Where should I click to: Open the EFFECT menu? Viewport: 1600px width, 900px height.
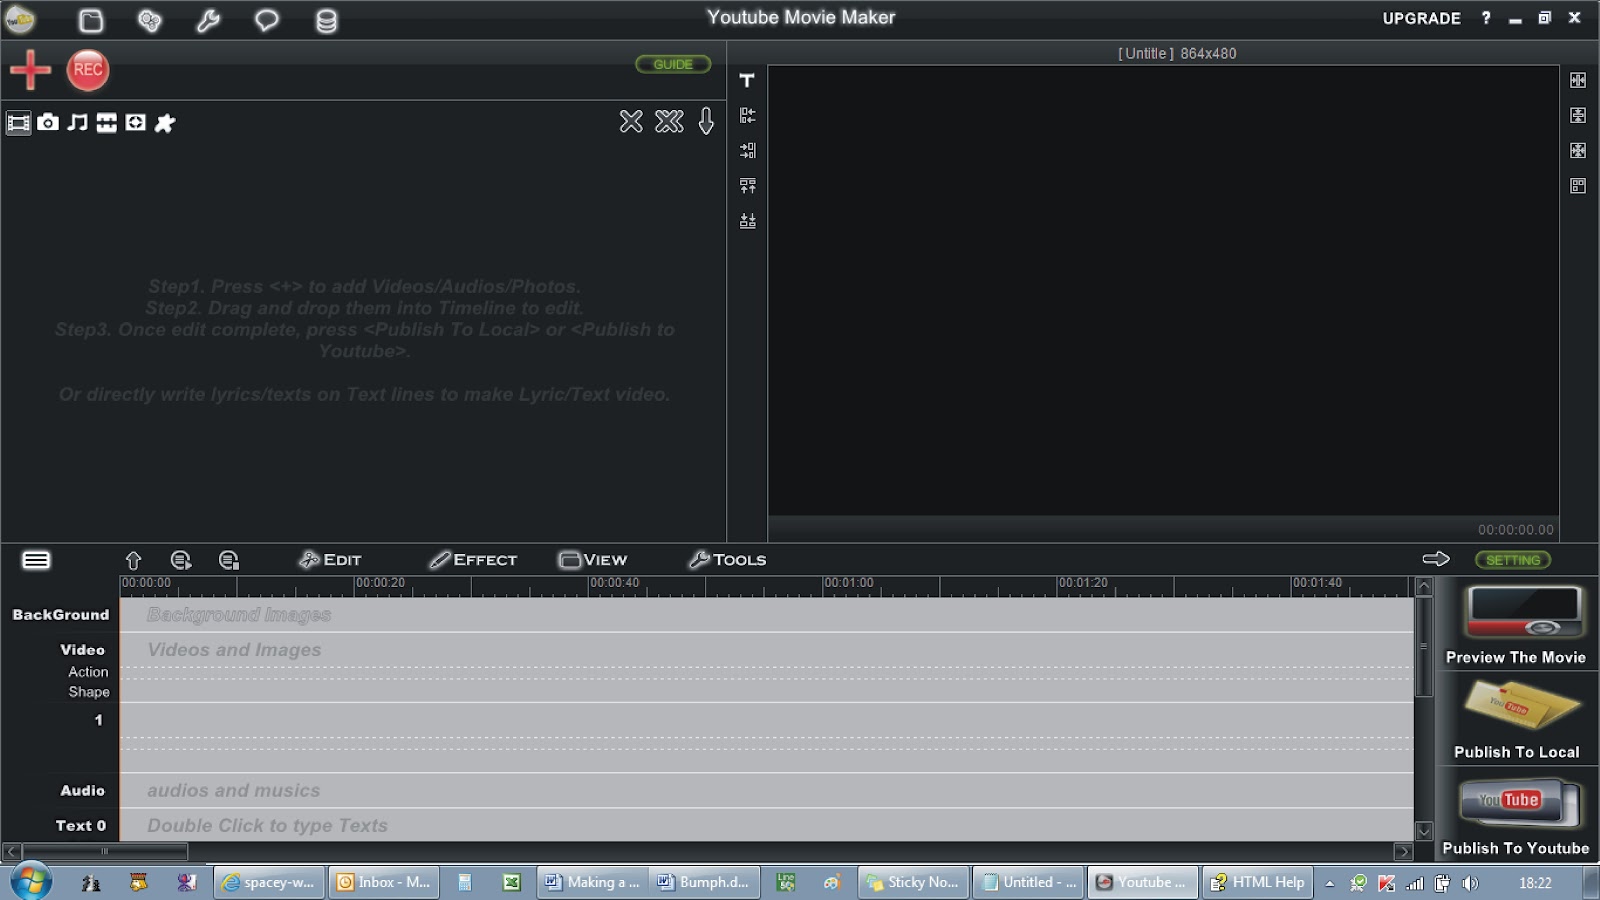pos(473,560)
